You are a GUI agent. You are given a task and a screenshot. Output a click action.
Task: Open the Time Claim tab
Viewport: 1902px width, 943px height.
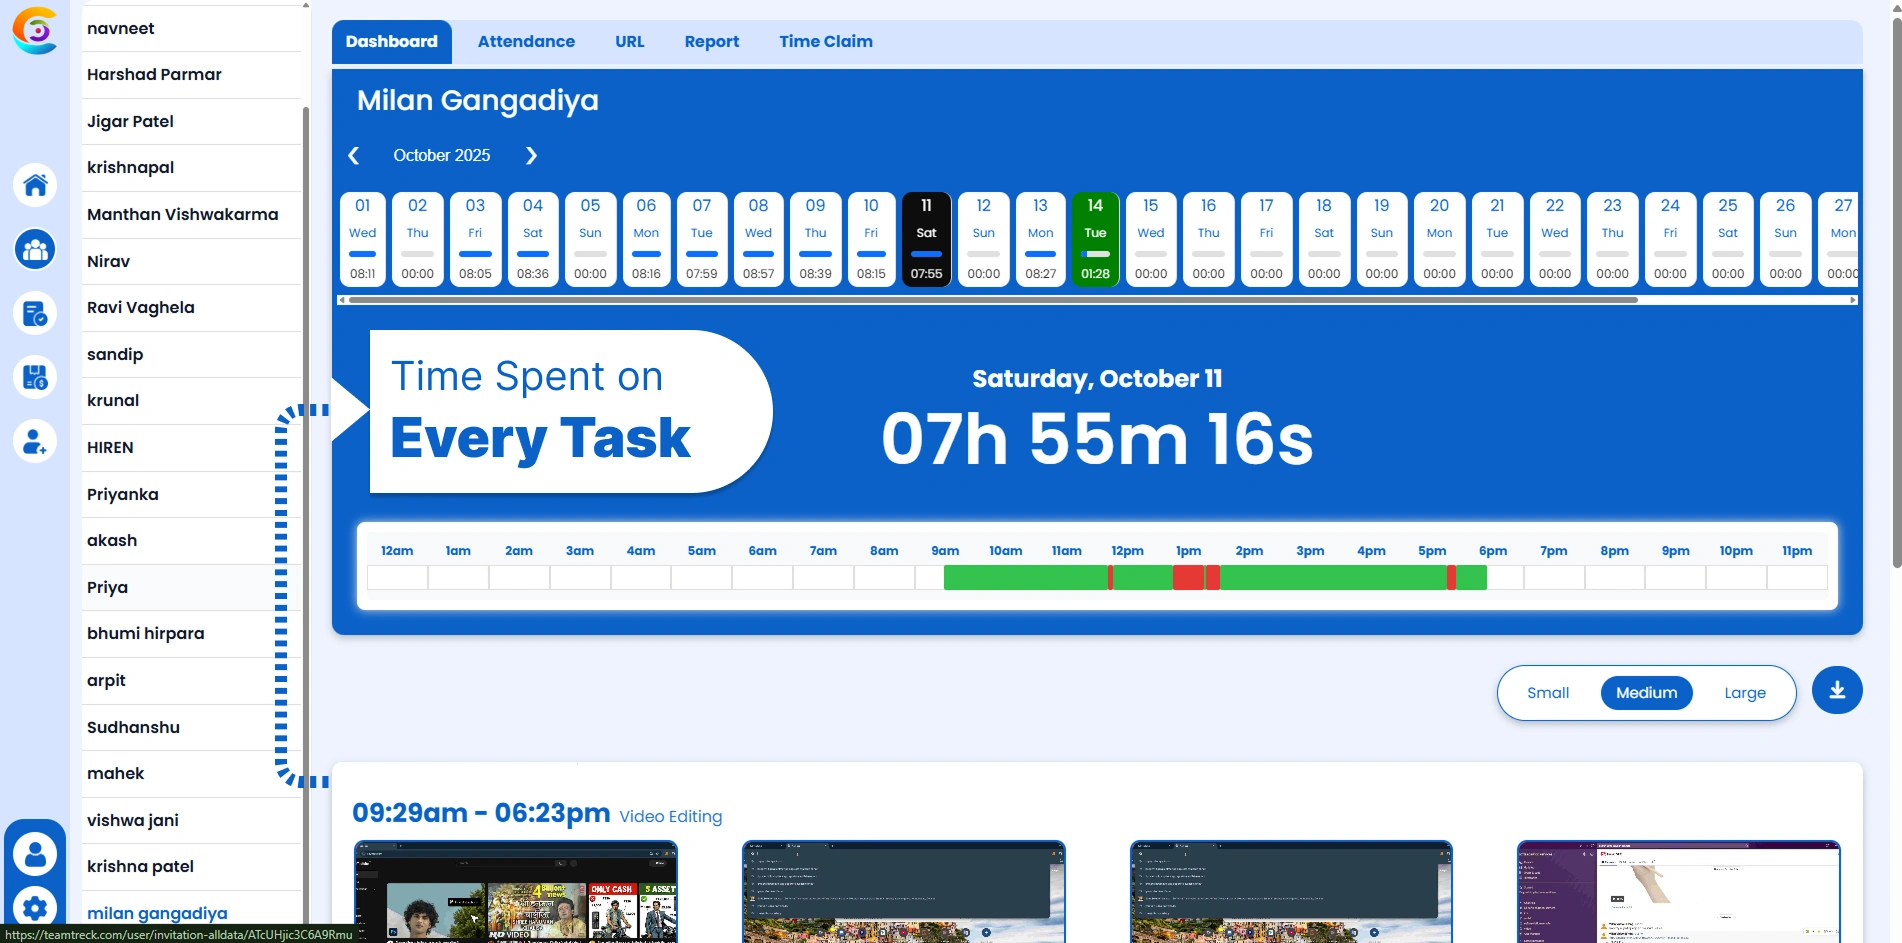click(825, 41)
